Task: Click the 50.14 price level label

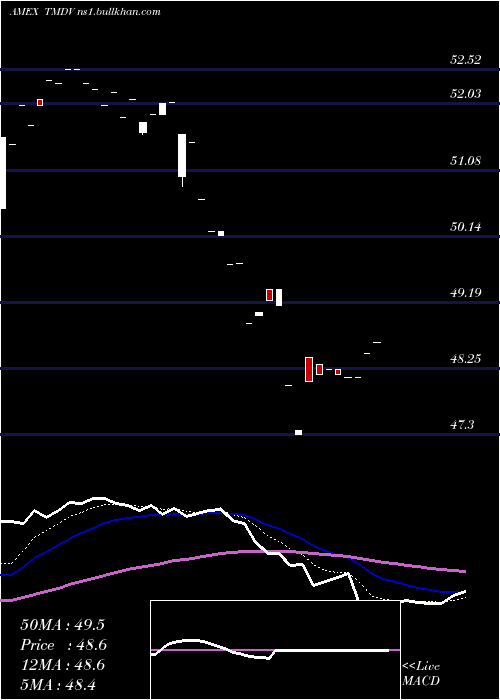Action: (x=466, y=227)
